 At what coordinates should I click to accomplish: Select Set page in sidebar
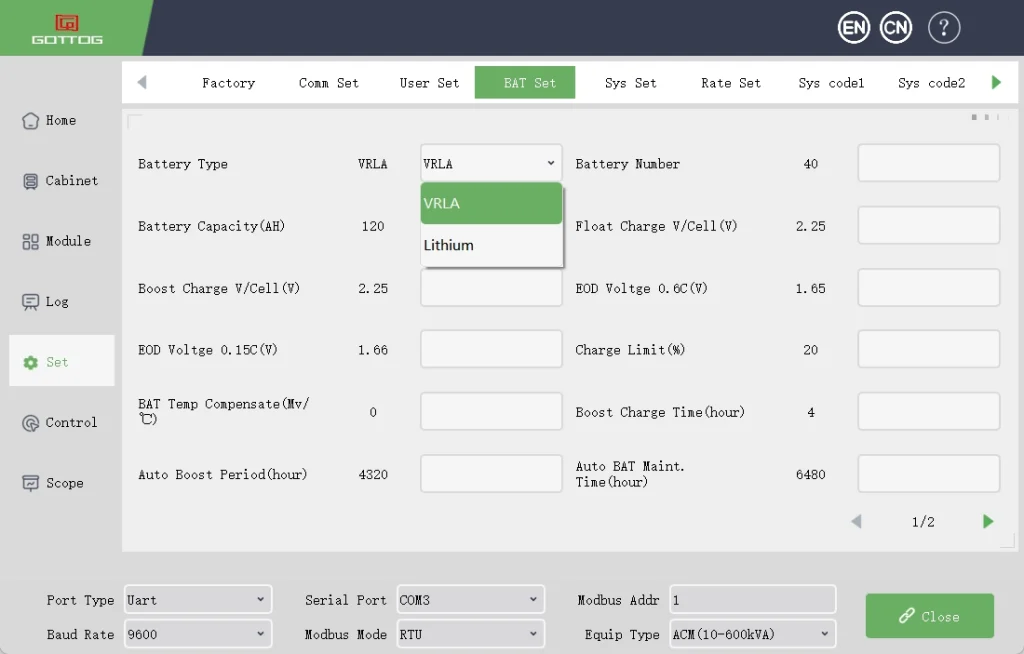click(61, 361)
